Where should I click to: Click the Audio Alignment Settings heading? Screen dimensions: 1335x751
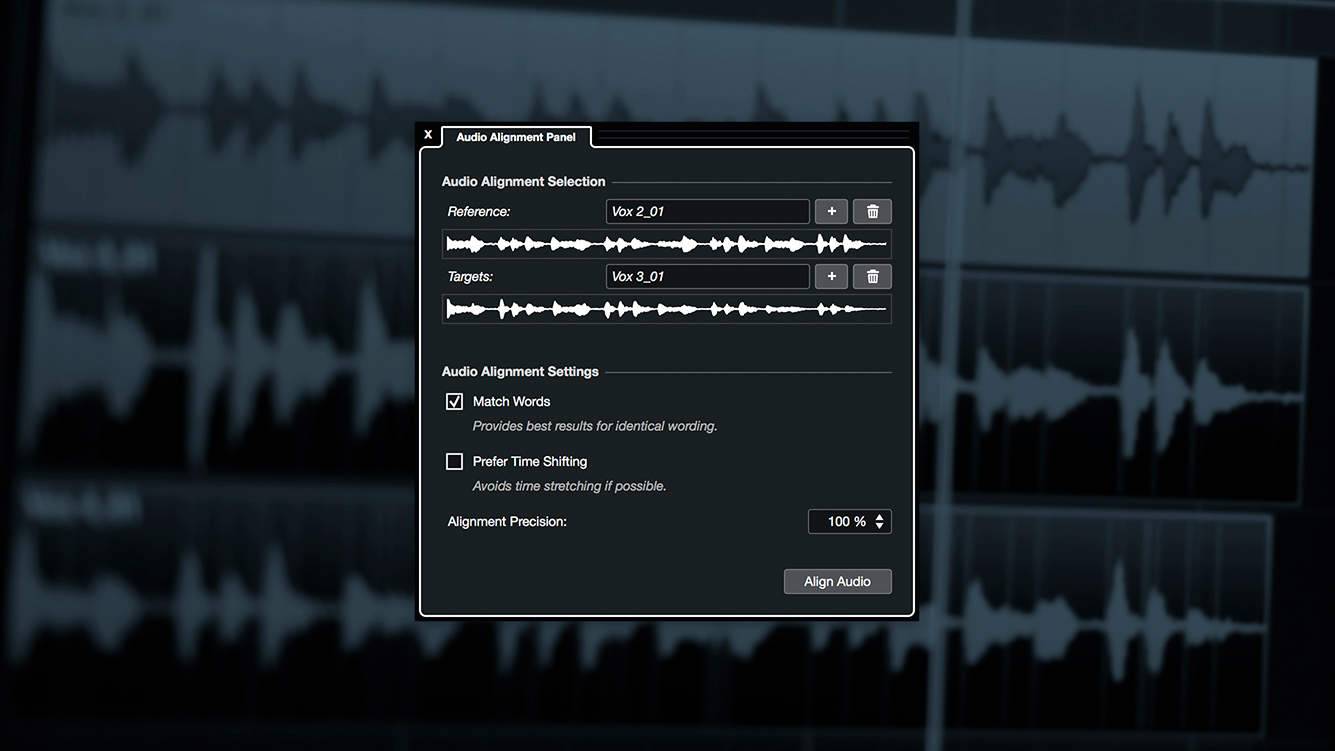coord(520,371)
